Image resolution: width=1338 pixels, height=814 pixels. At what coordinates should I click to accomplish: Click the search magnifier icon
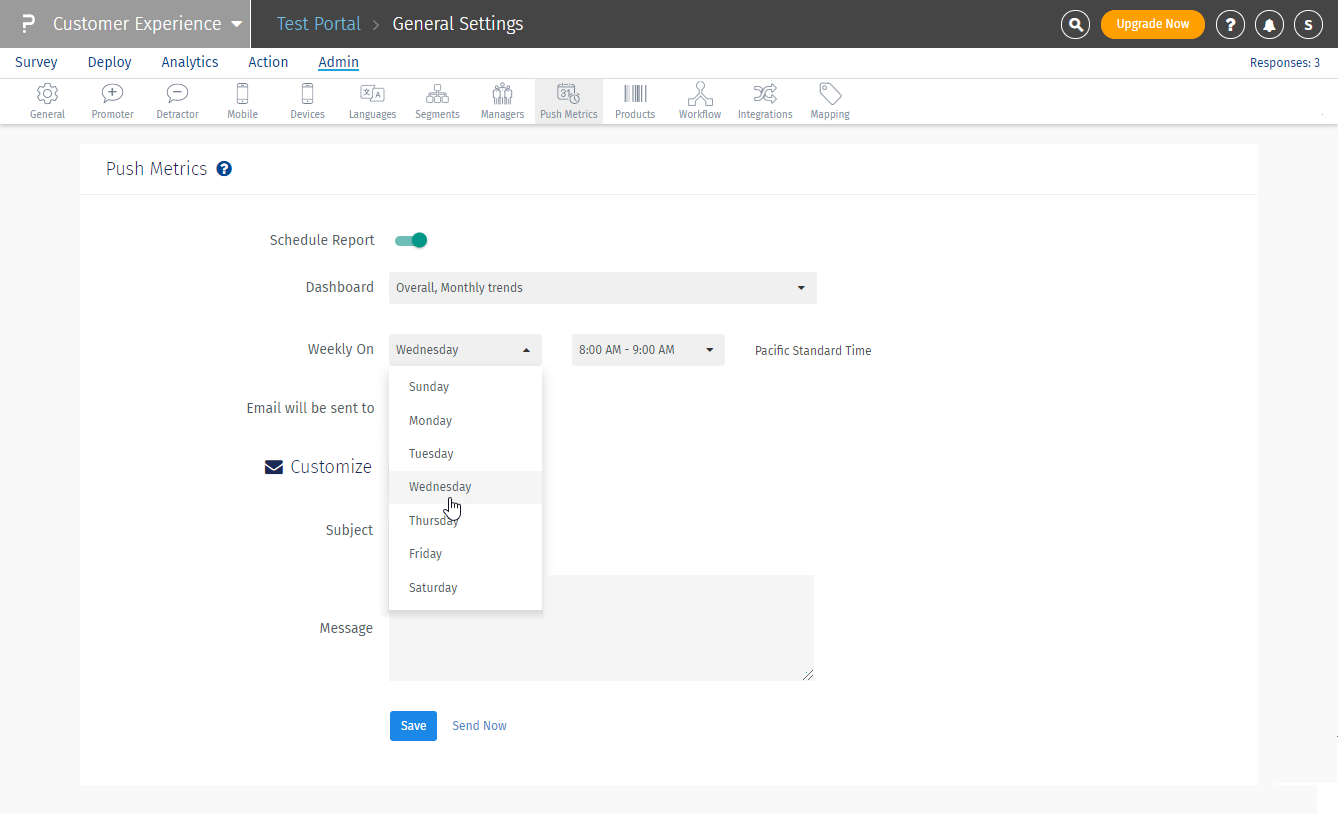click(1075, 24)
